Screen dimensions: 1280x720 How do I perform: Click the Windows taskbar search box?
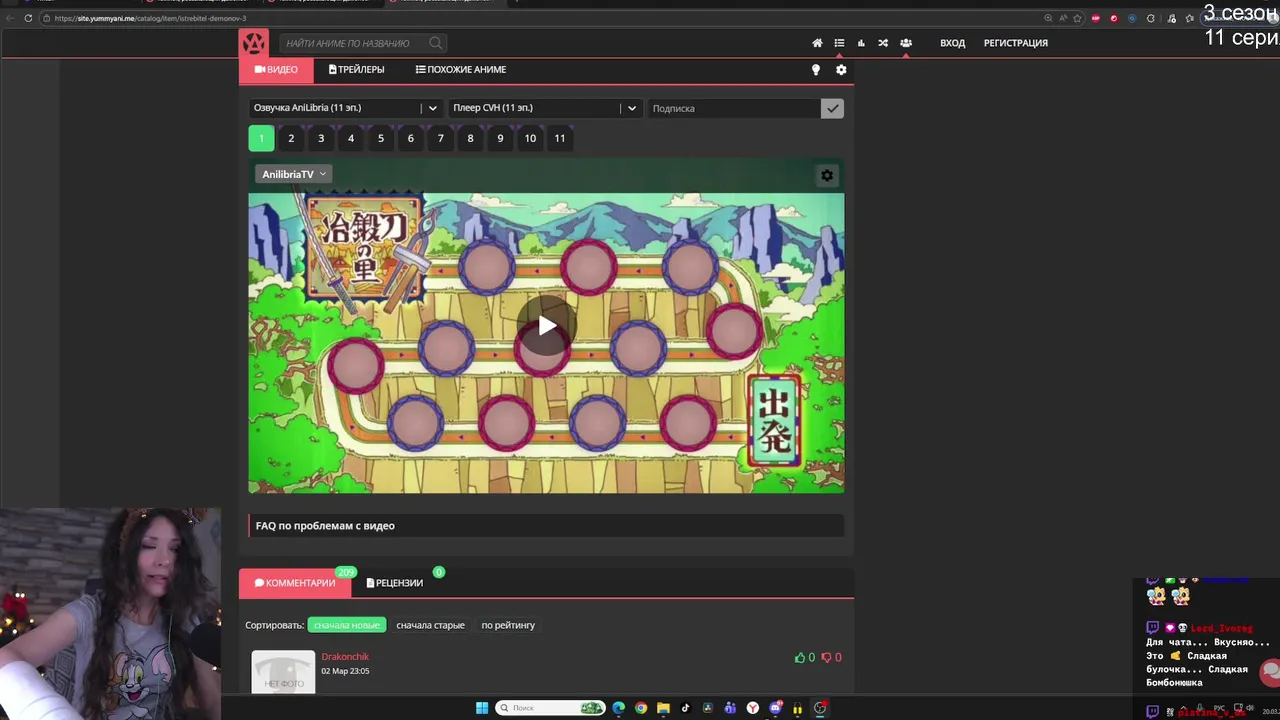[550, 708]
